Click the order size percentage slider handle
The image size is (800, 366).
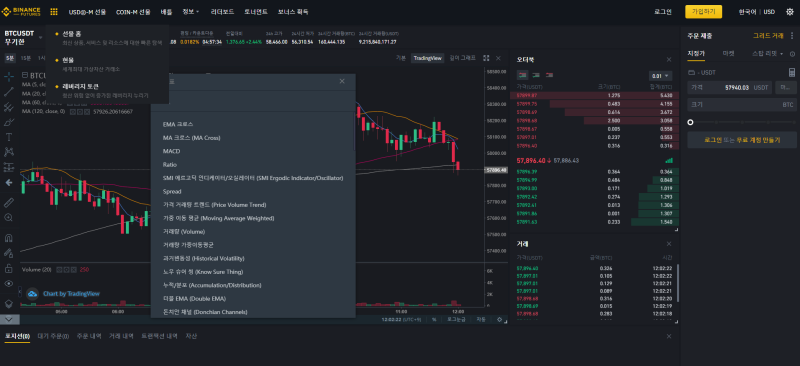tap(690, 122)
